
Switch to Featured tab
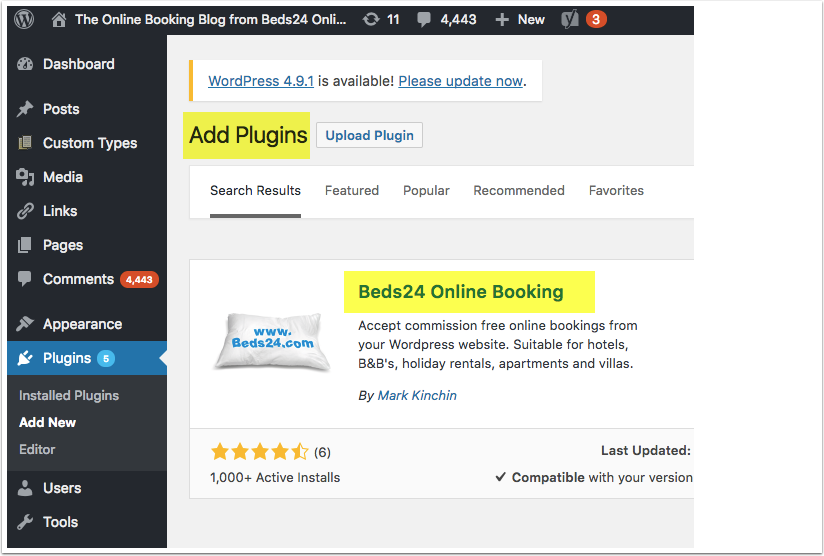[352, 191]
